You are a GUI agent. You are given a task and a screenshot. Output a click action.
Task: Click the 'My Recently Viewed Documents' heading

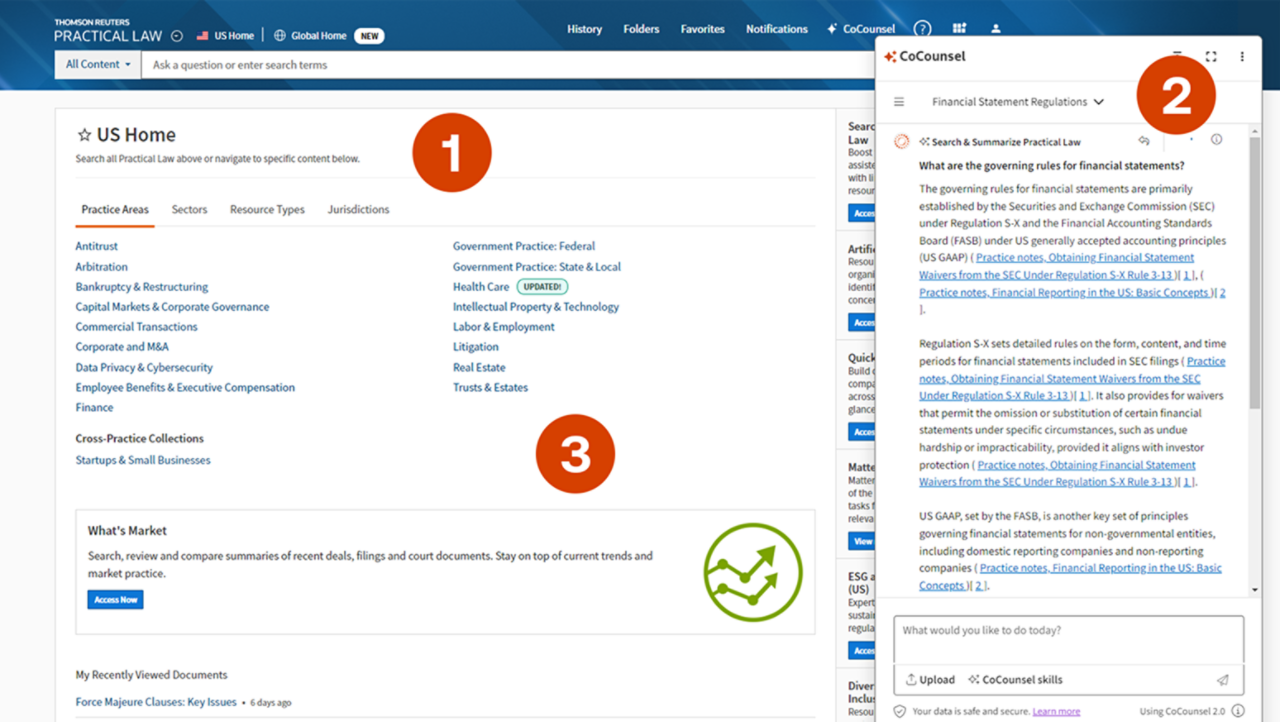[x=152, y=675]
